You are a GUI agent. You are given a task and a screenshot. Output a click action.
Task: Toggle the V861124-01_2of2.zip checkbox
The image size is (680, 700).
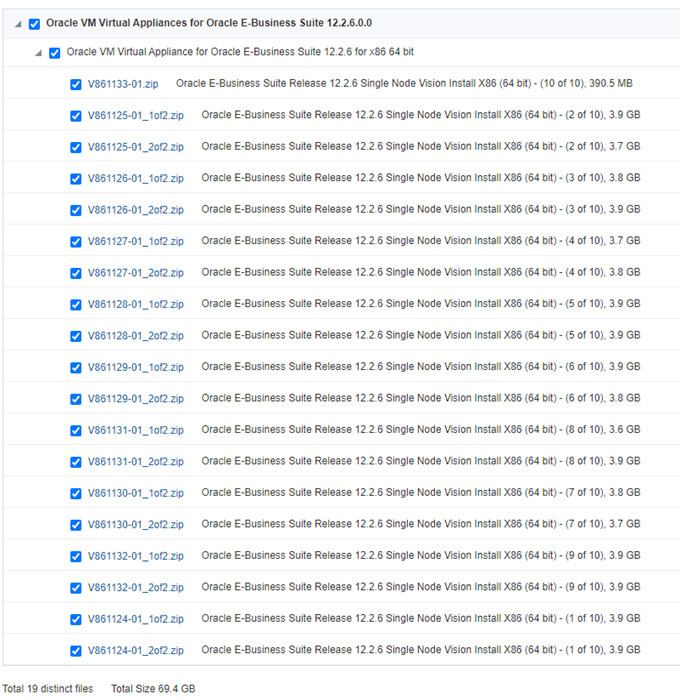(x=76, y=651)
